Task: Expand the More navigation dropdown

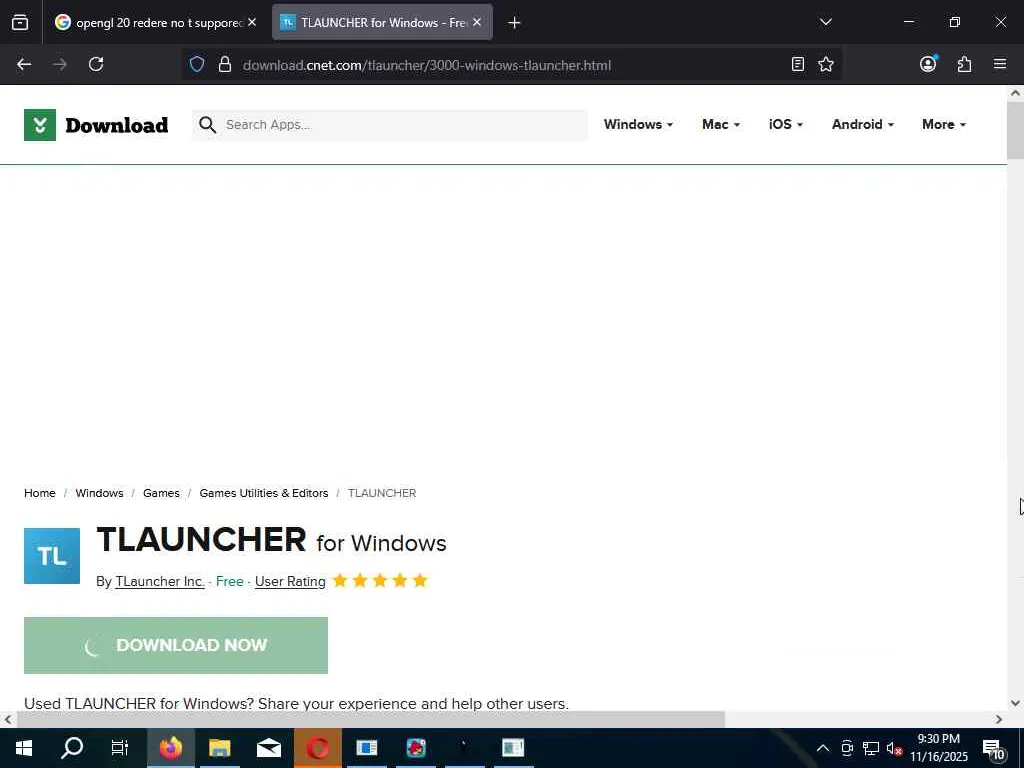Action: pyautogui.click(x=944, y=124)
